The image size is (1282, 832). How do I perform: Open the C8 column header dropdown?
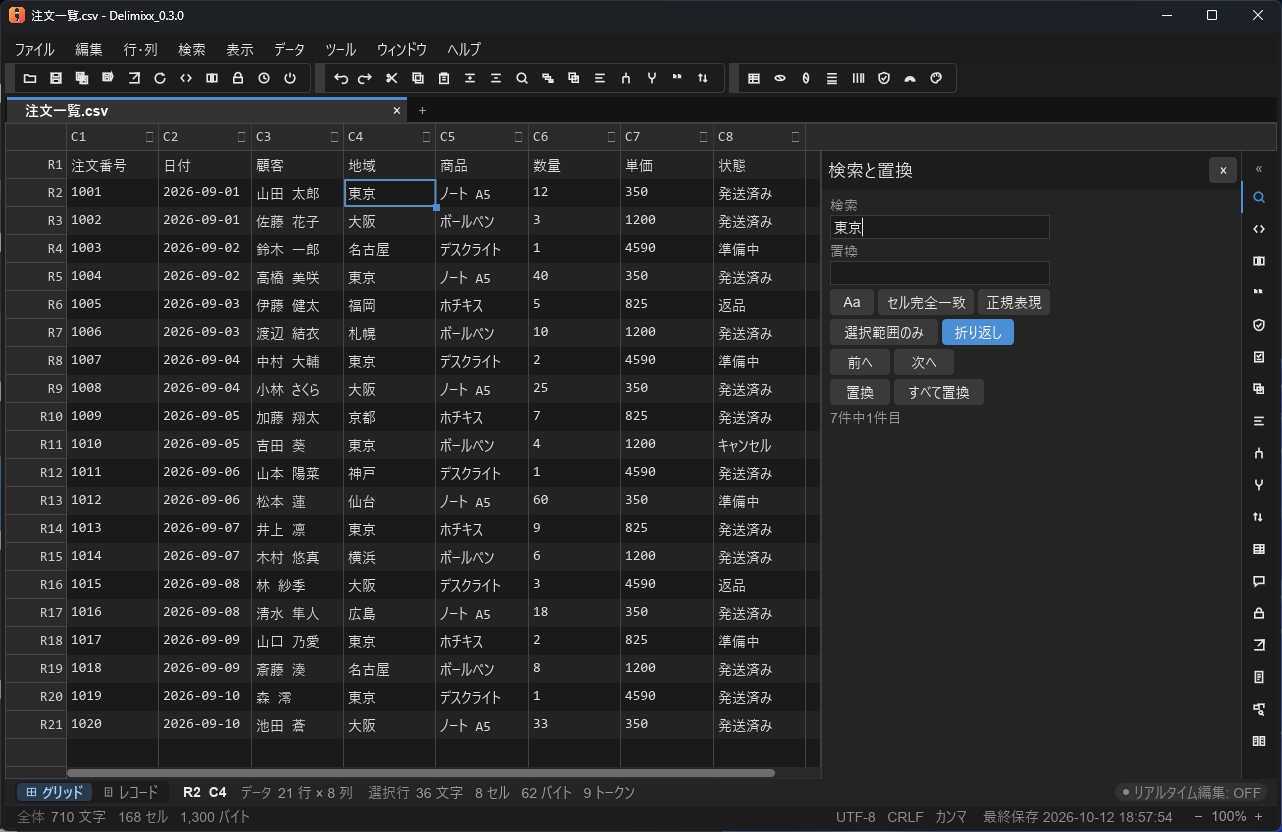[796, 137]
